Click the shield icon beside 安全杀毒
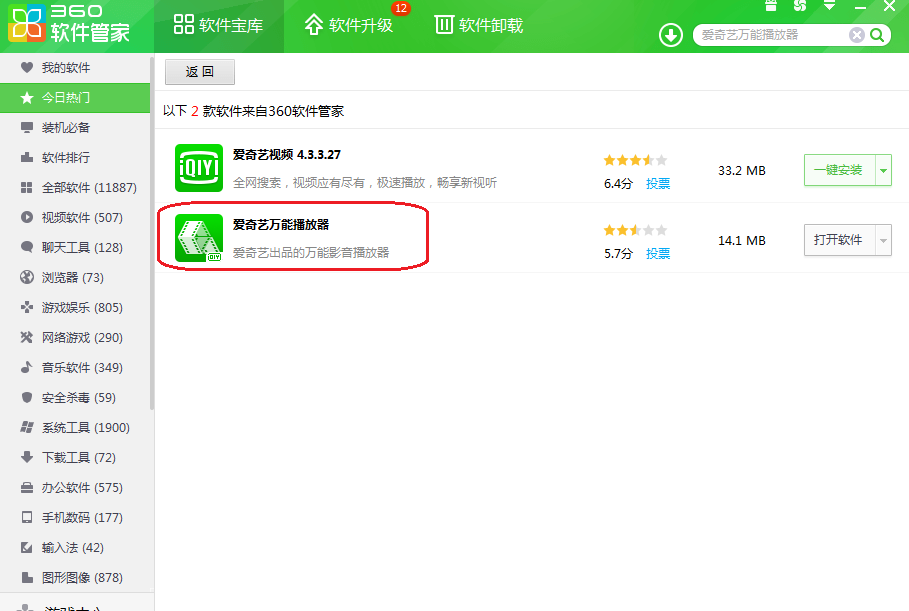Image resolution: width=909 pixels, height=611 pixels. click(x=27, y=397)
